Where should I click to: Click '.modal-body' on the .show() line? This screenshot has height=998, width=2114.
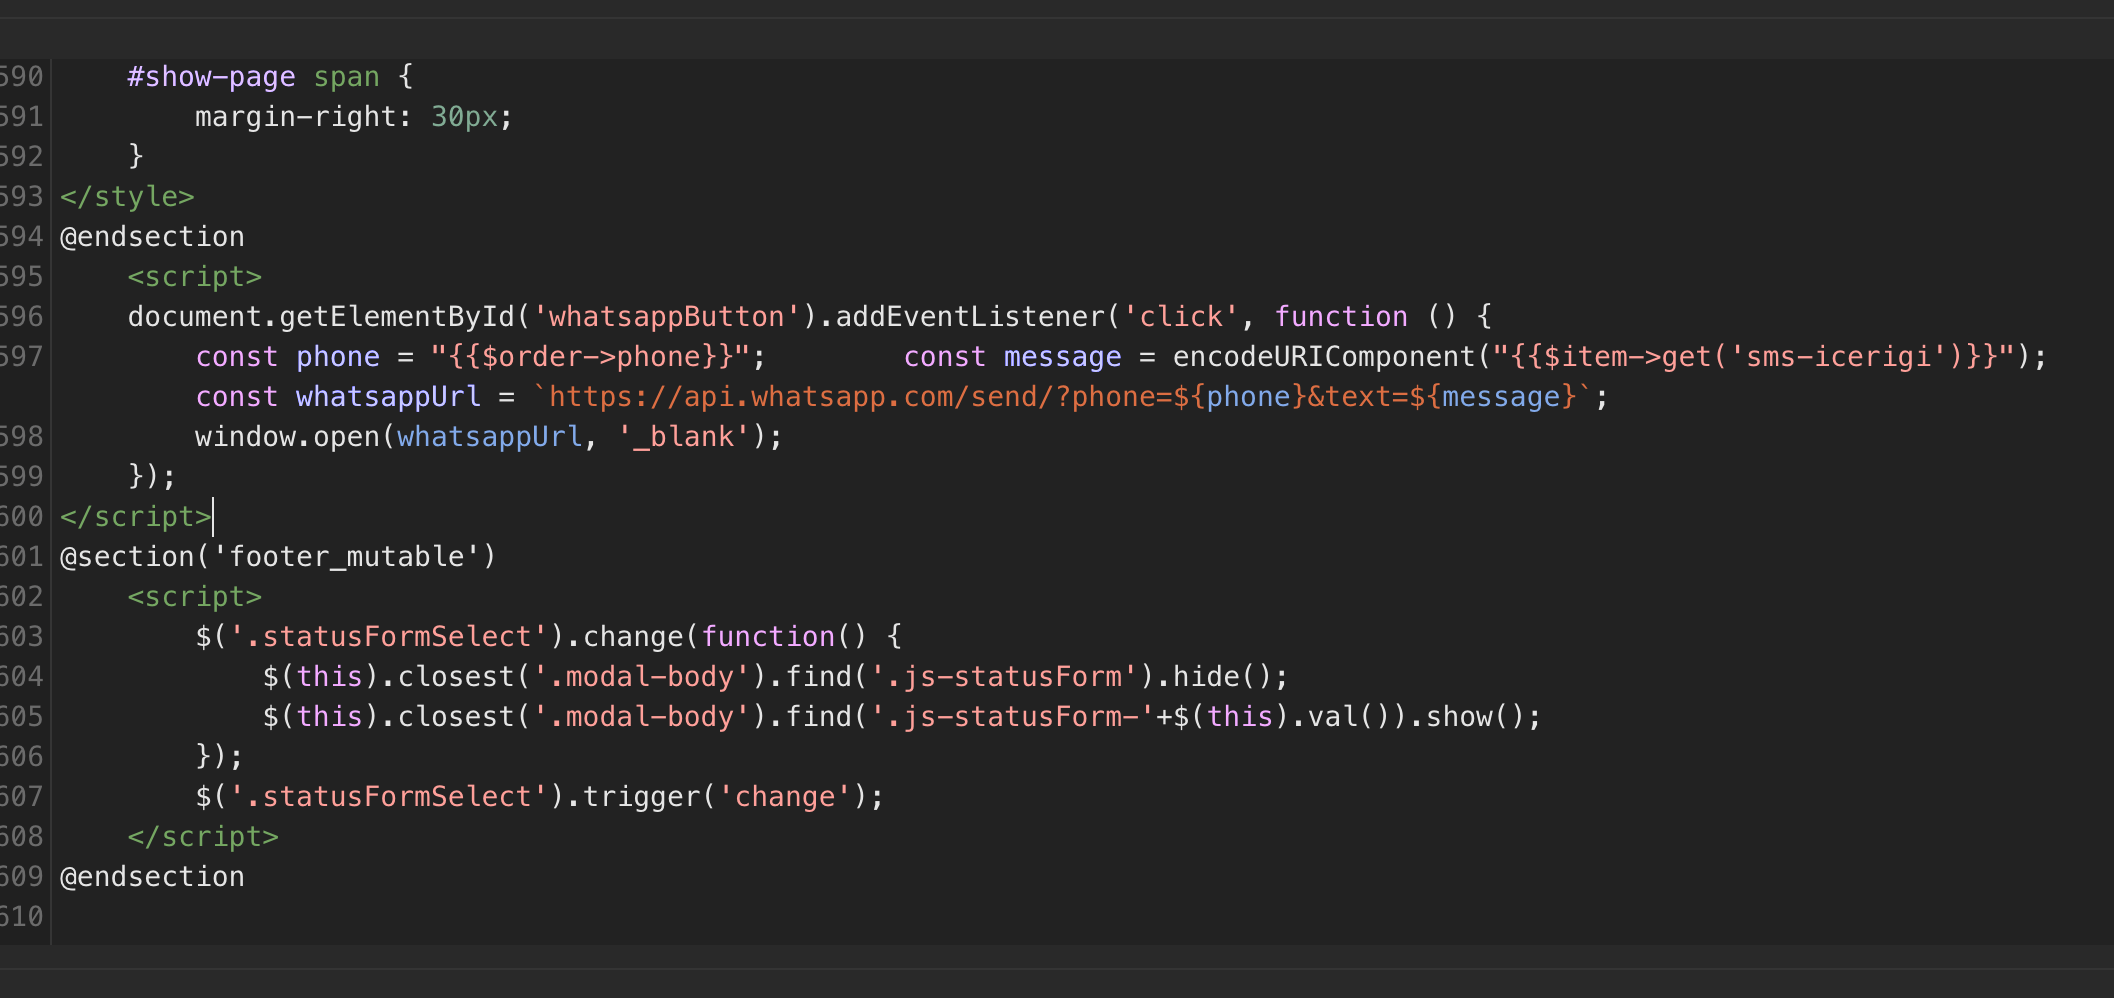coord(641,717)
